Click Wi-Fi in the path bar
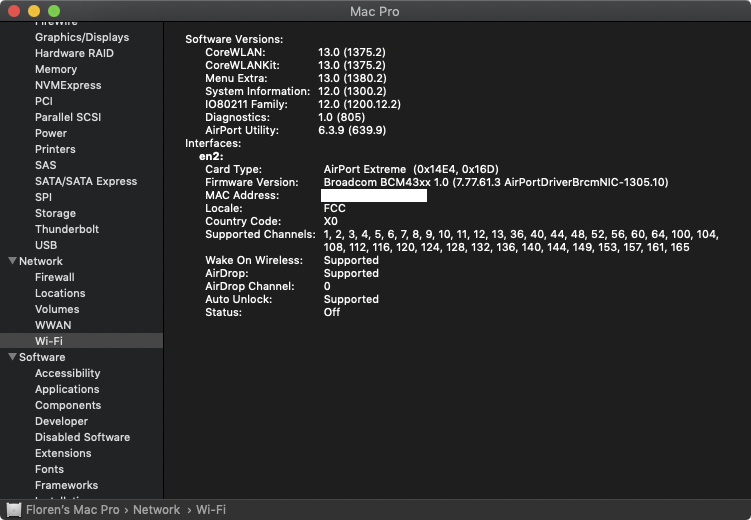Viewport: 751px width, 520px height. click(x=211, y=509)
